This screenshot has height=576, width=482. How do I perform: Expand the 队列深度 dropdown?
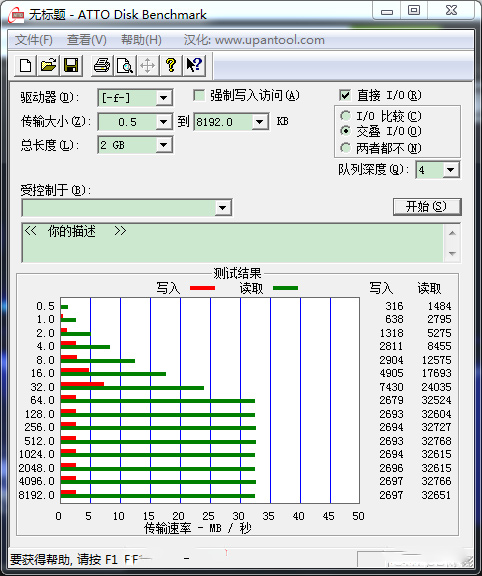[x=450, y=170]
